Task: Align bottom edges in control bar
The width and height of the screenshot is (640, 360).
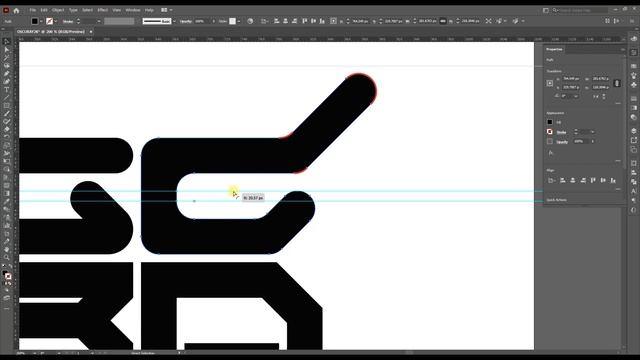Action: (322, 21)
